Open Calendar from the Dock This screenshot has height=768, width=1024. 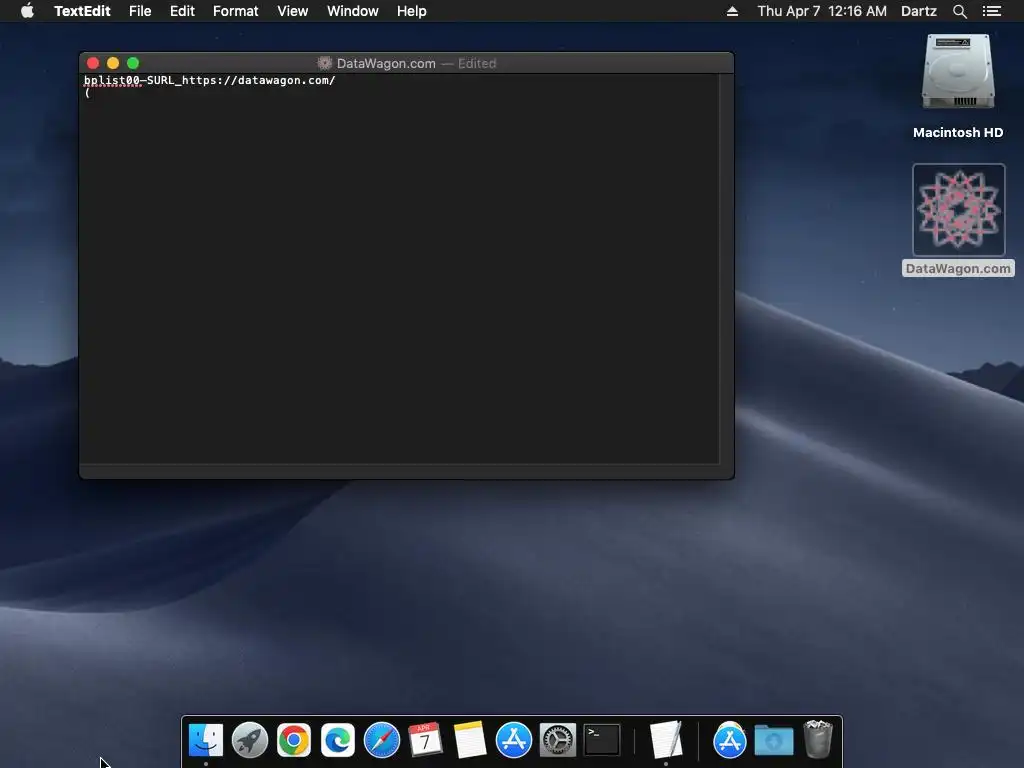pyautogui.click(x=425, y=740)
